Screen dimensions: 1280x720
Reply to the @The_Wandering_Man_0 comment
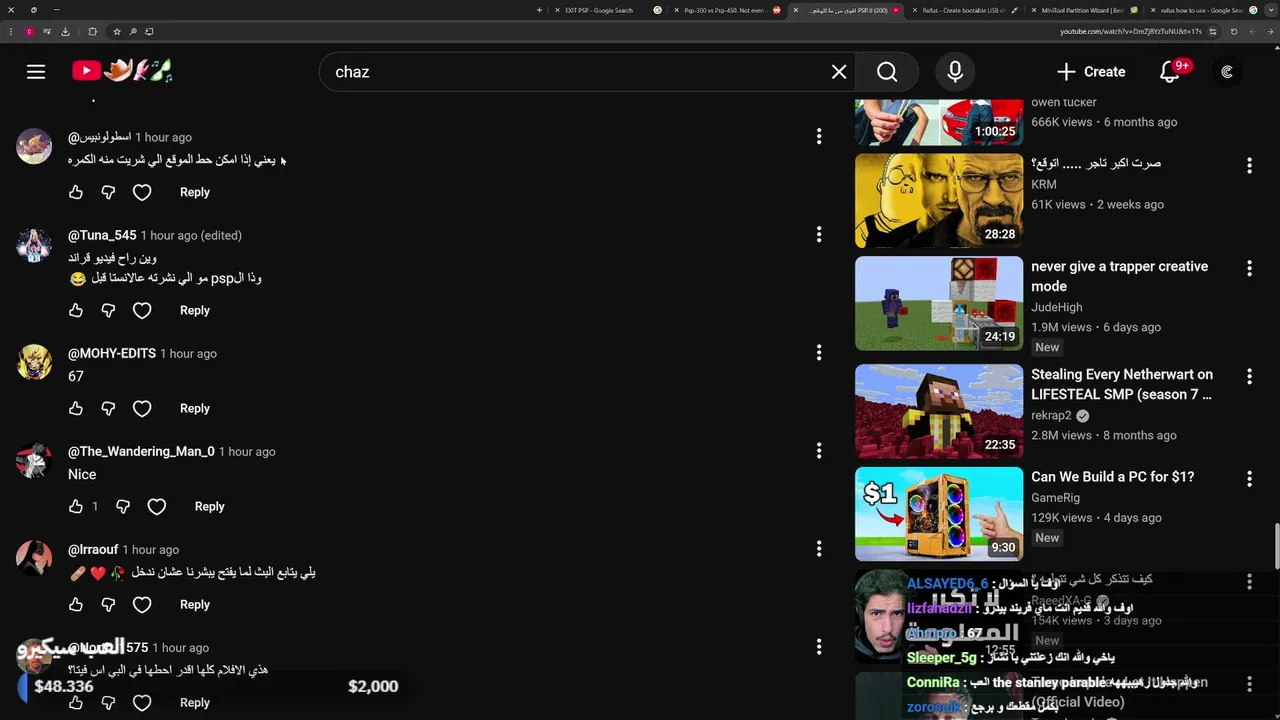[209, 506]
